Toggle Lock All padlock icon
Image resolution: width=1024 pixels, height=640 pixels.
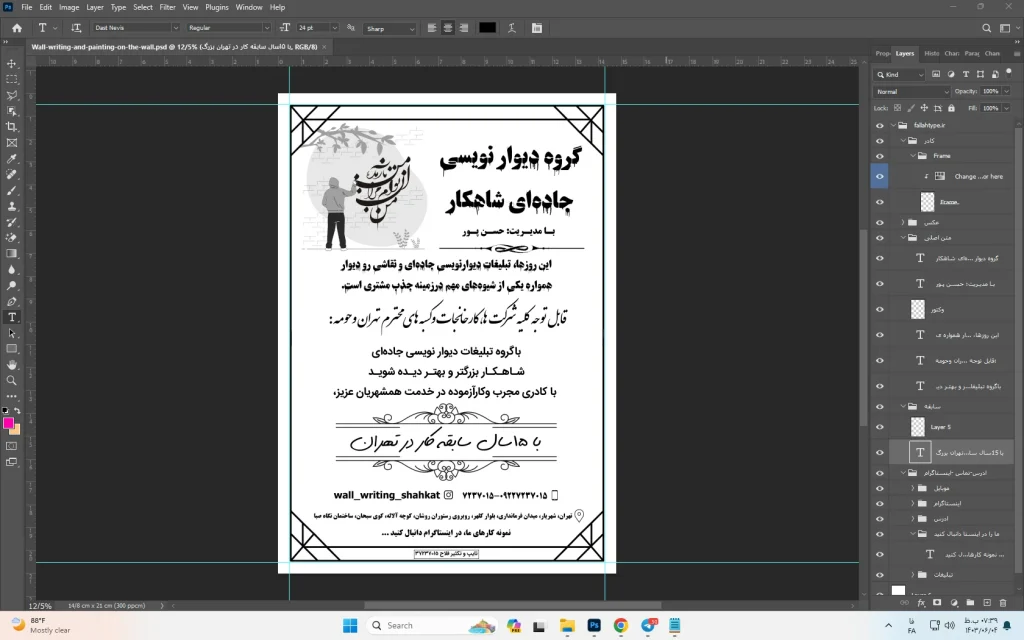tap(952, 108)
